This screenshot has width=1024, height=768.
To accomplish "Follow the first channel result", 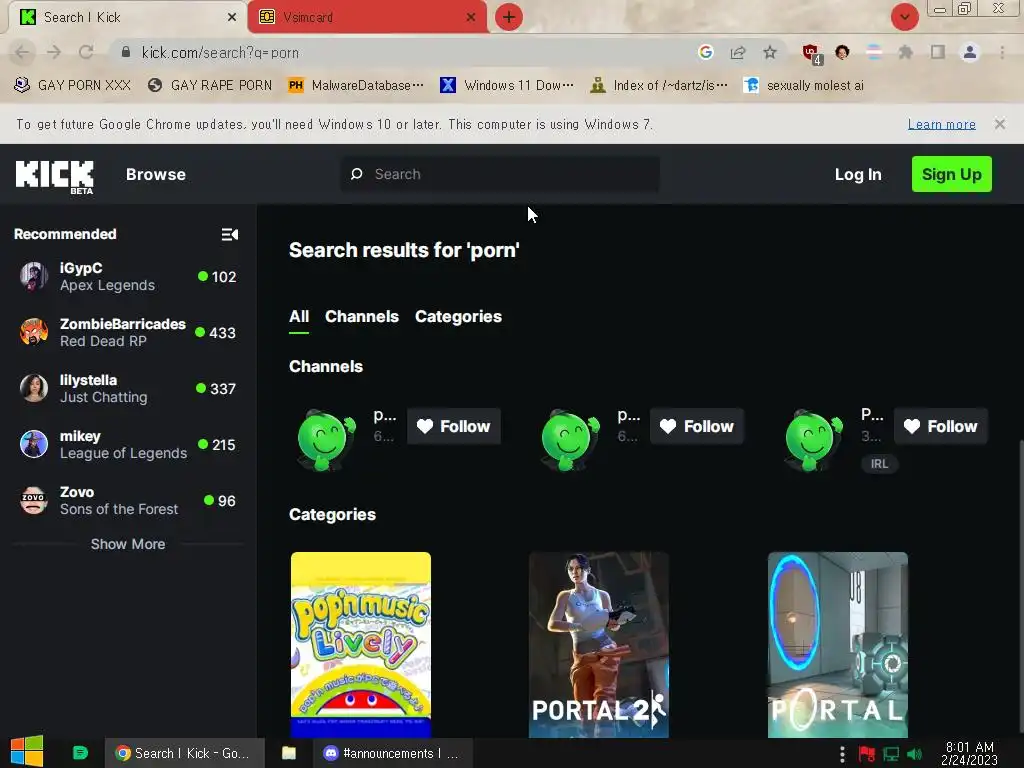I will point(454,426).
